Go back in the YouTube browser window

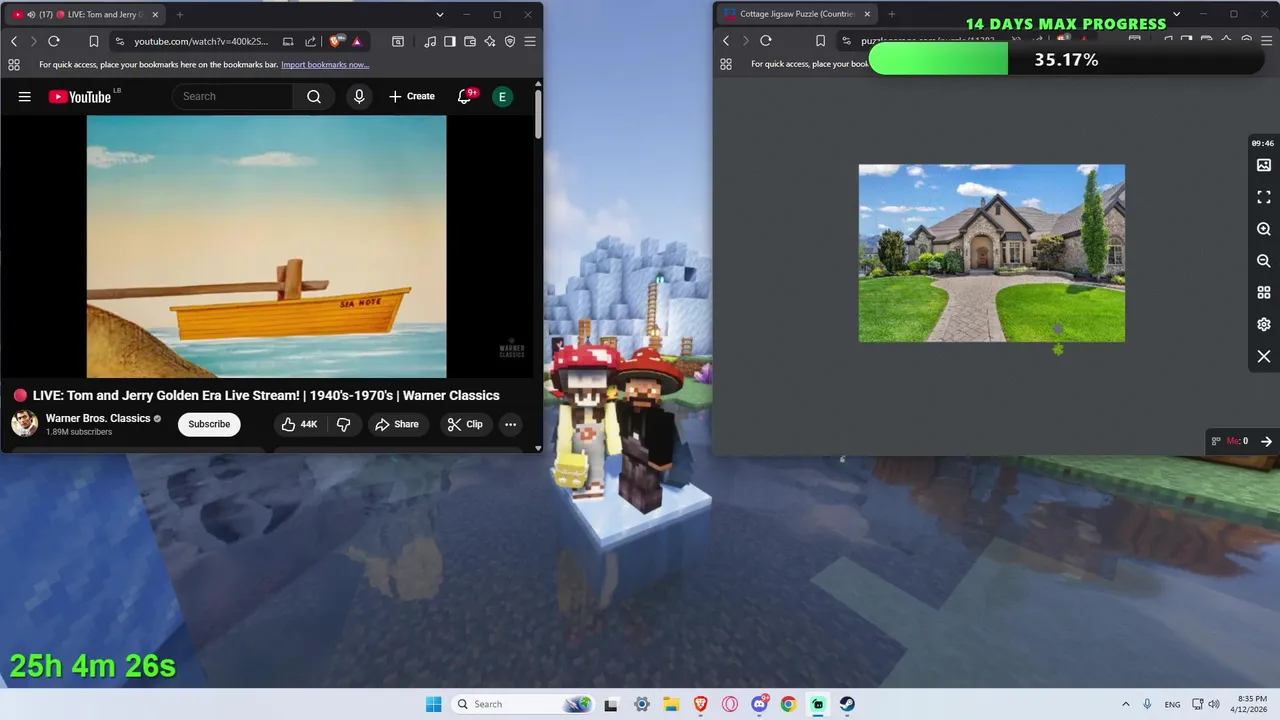pyautogui.click(x=14, y=41)
